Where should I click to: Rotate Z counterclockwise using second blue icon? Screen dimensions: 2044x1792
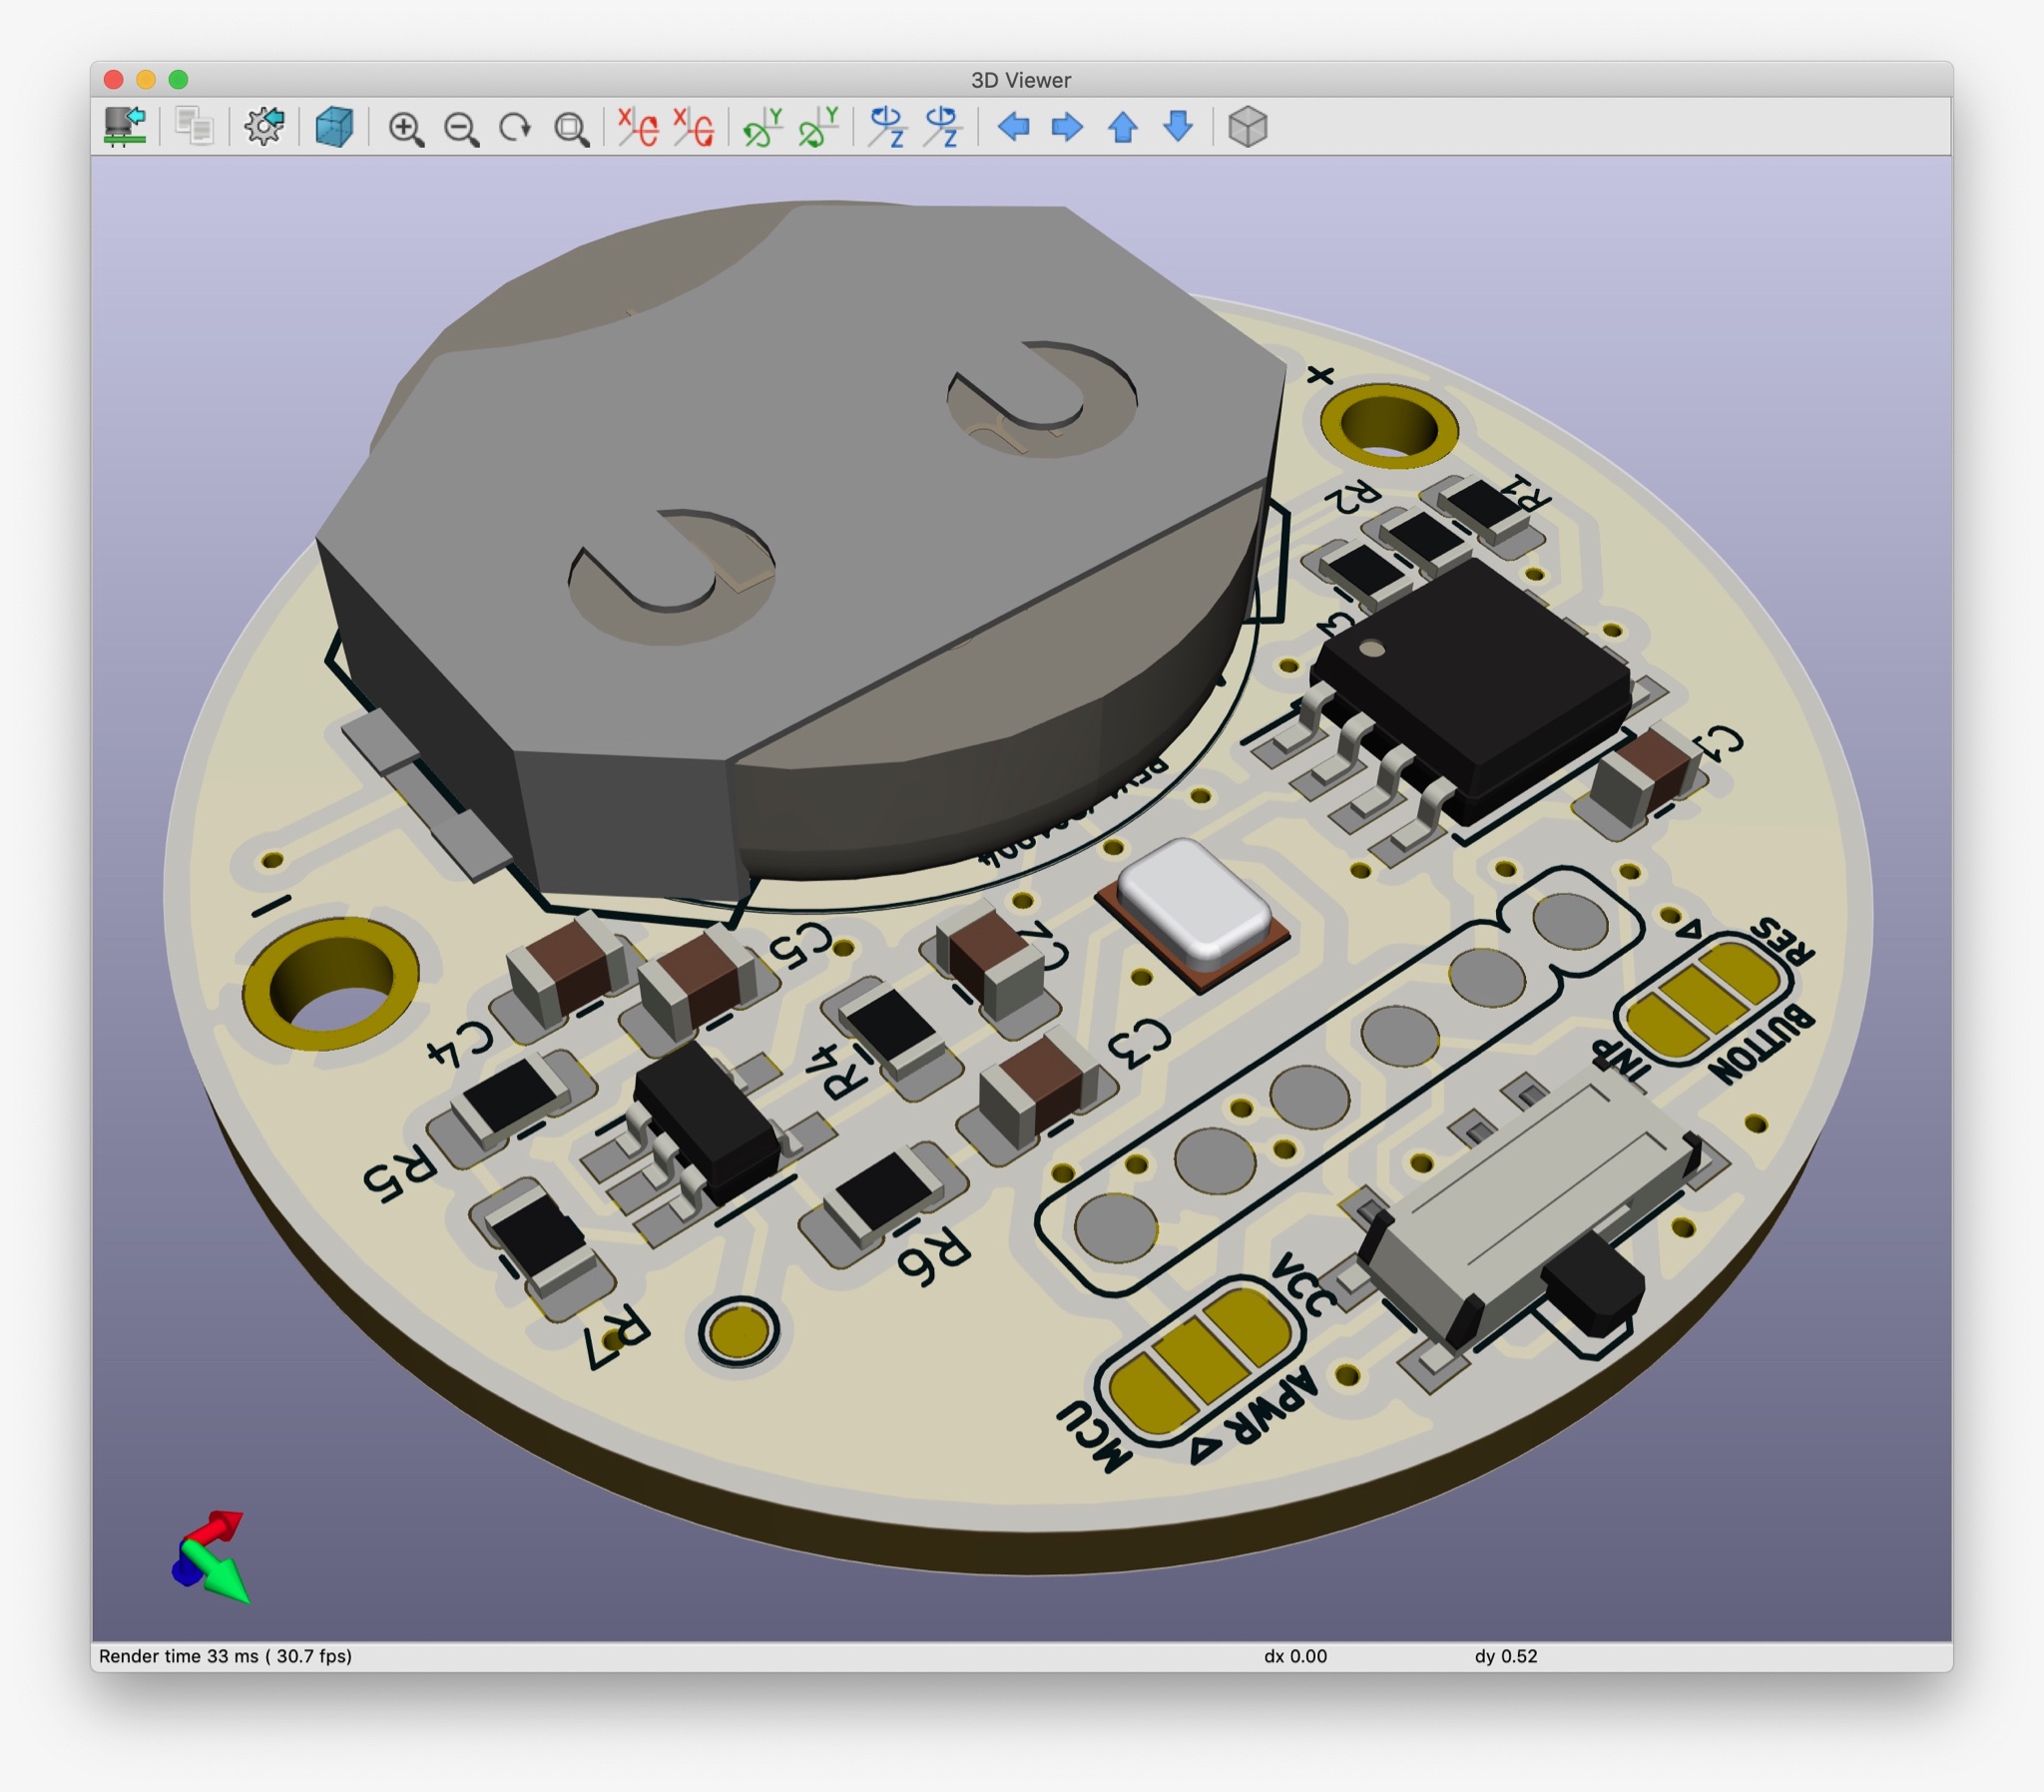click(x=943, y=127)
